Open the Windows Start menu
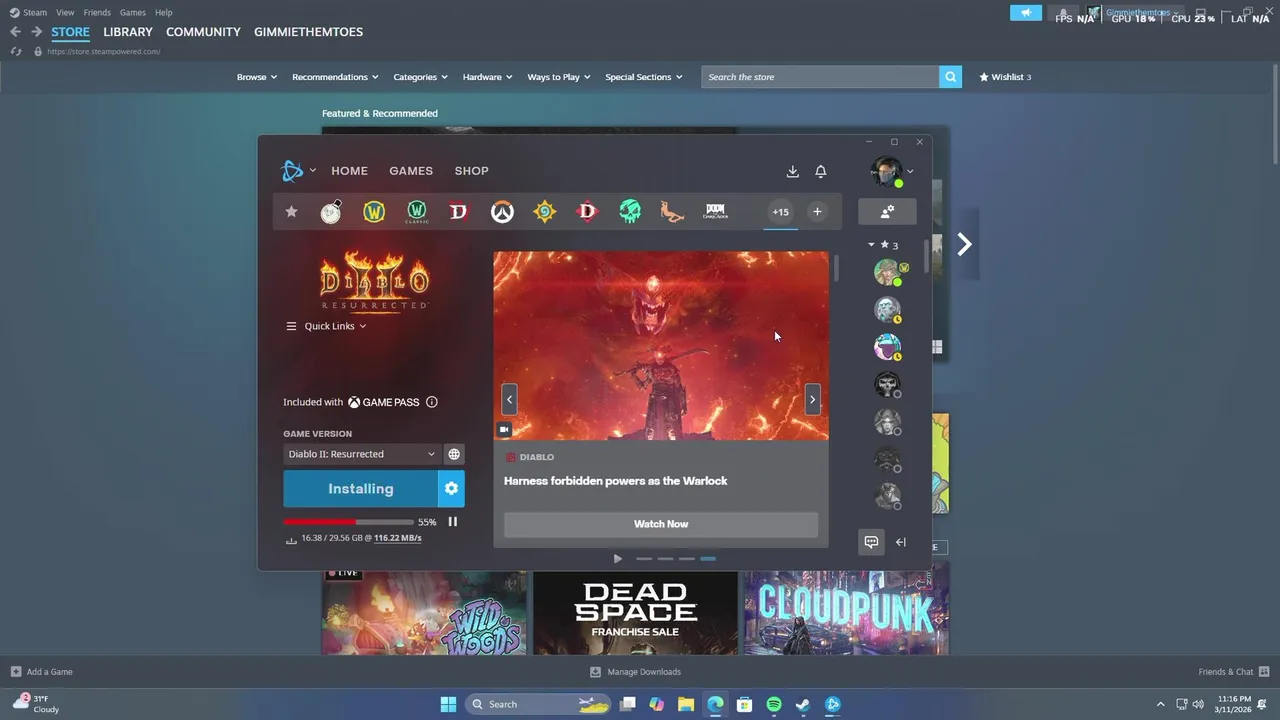This screenshot has width=1280, height=720. pyautogui.click(x=448, y=704)
